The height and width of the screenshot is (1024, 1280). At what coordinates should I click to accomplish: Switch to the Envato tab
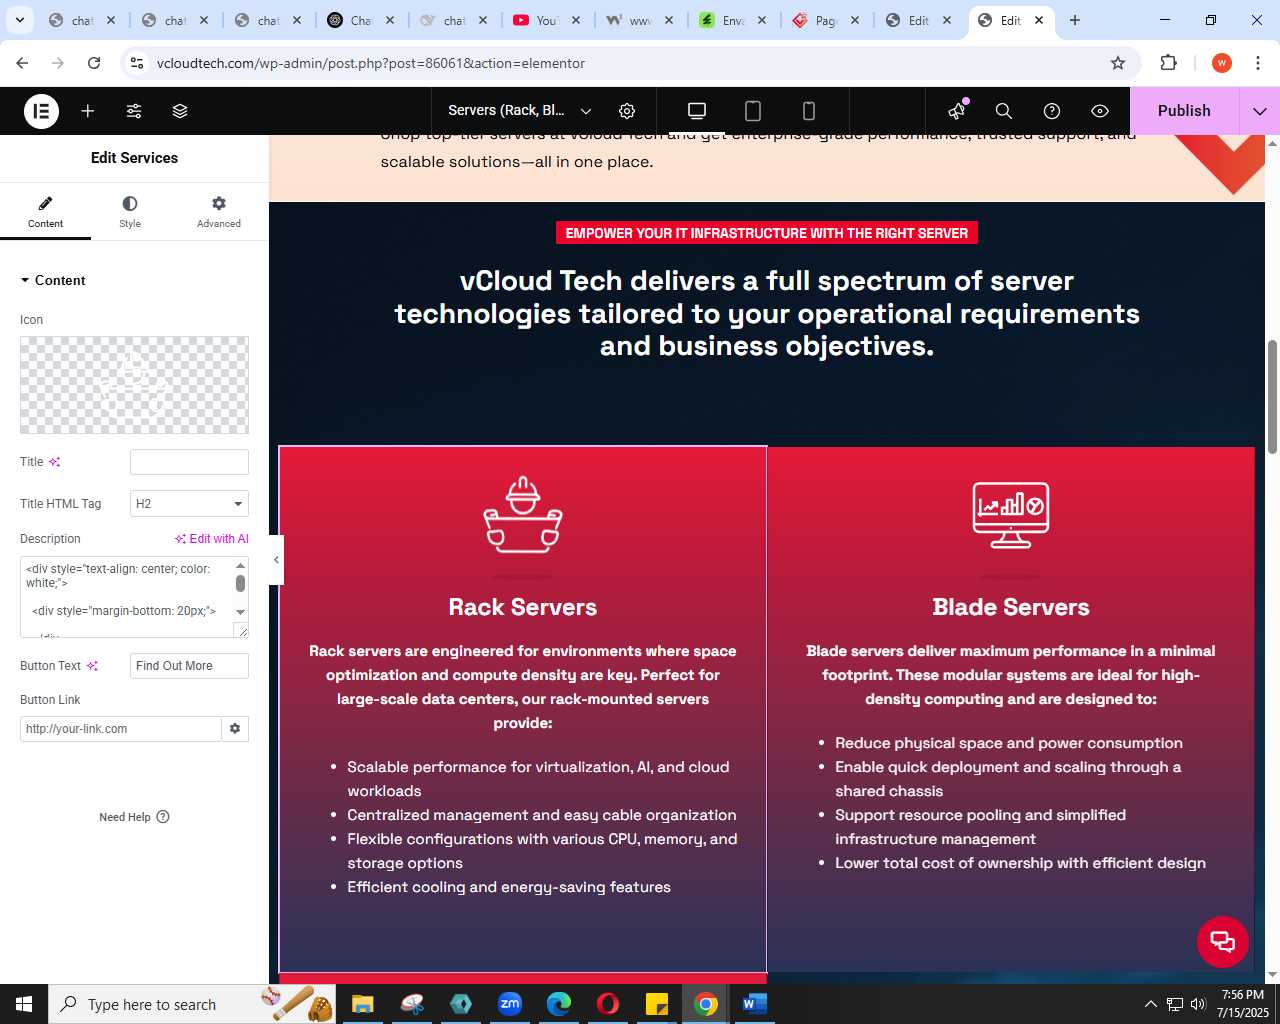coord(734,20)
